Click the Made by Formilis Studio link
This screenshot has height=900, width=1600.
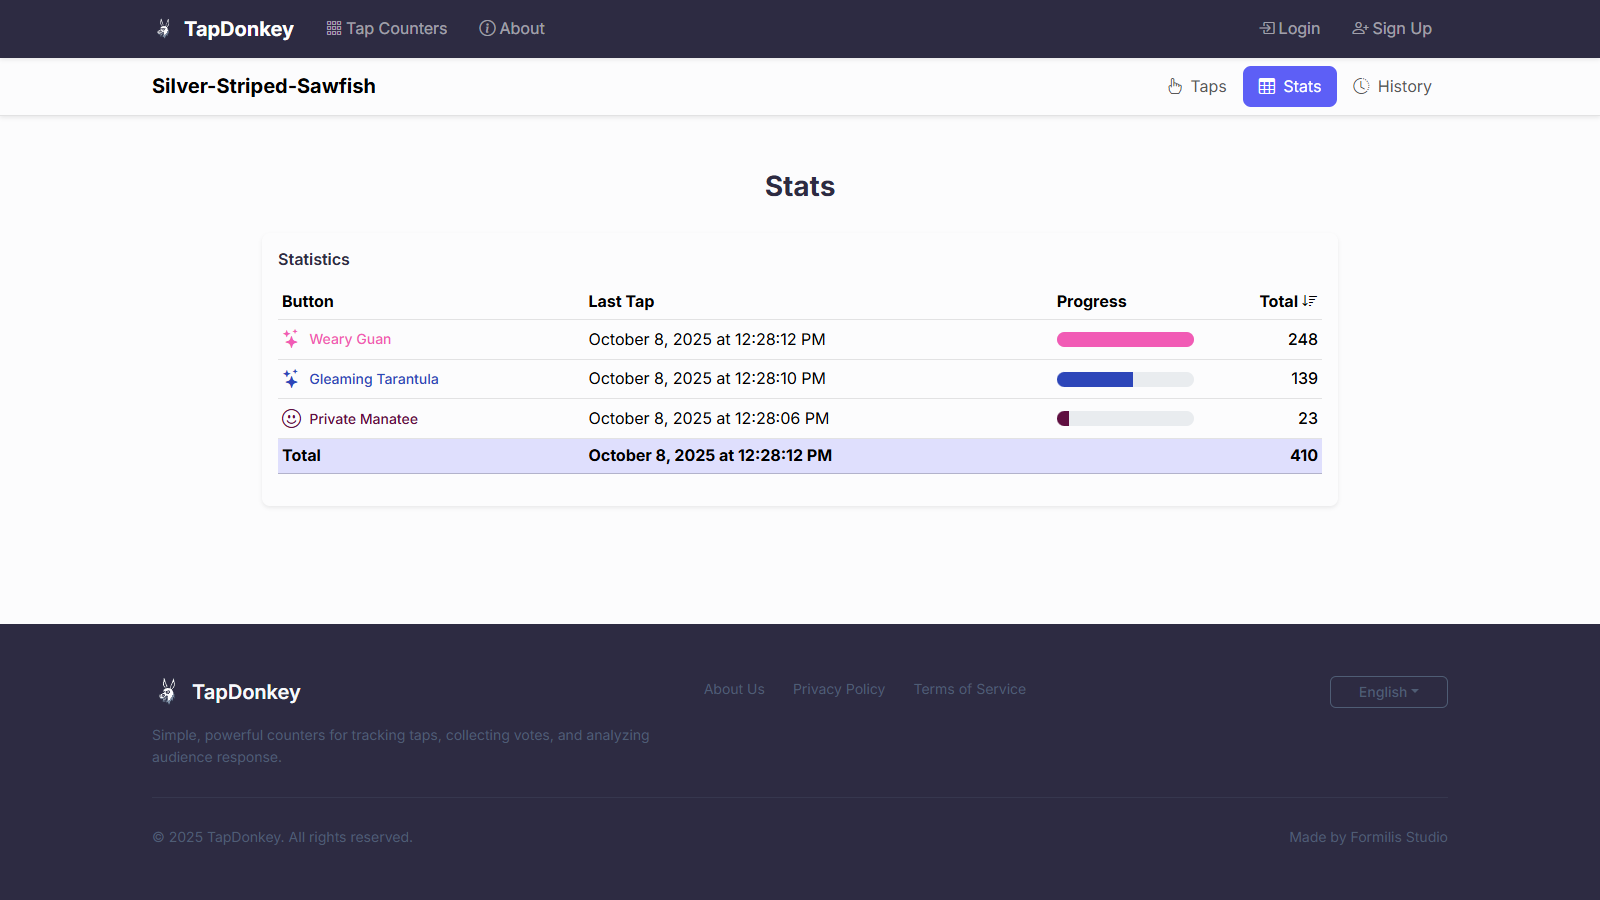coord(1368,837)
